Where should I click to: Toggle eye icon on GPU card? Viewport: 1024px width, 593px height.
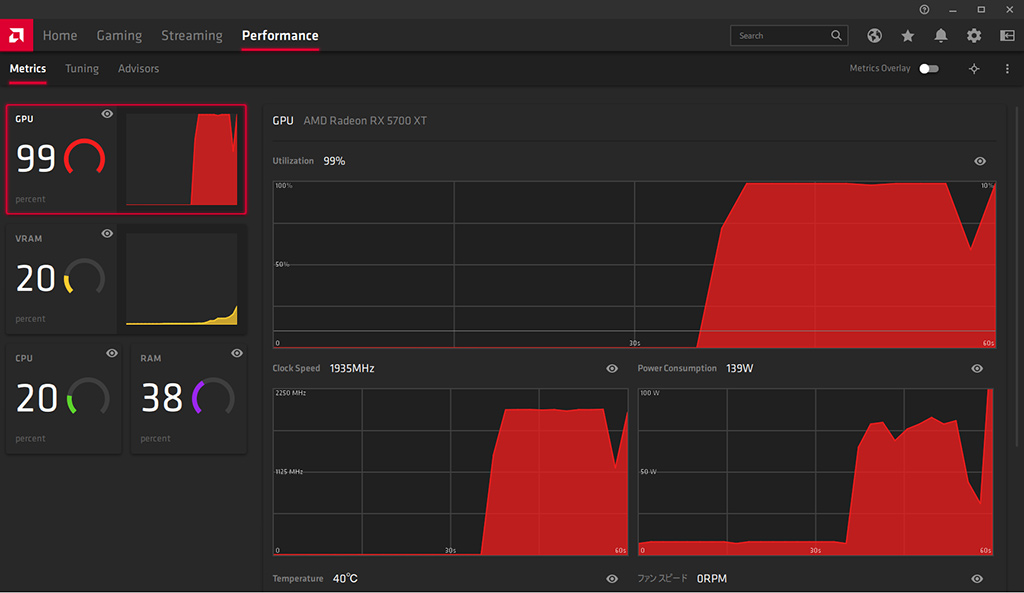(x=107, y=114)
